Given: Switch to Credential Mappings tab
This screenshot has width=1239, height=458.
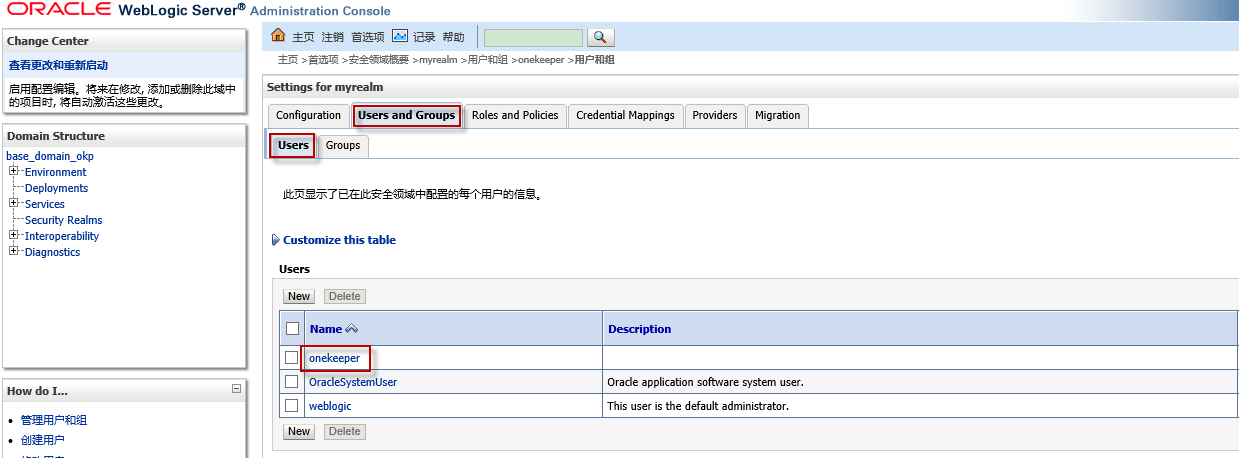Looking at the screenshot, I should click(625, 115).
